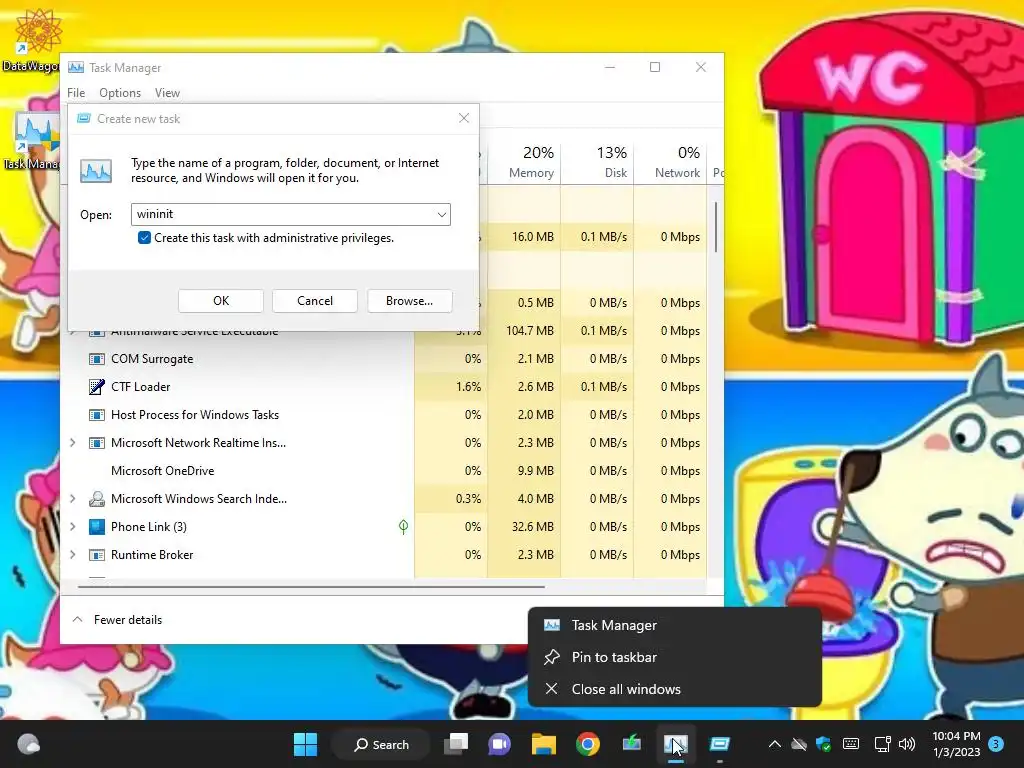Click the pin icon in the jump list

[x=552, y=657]
